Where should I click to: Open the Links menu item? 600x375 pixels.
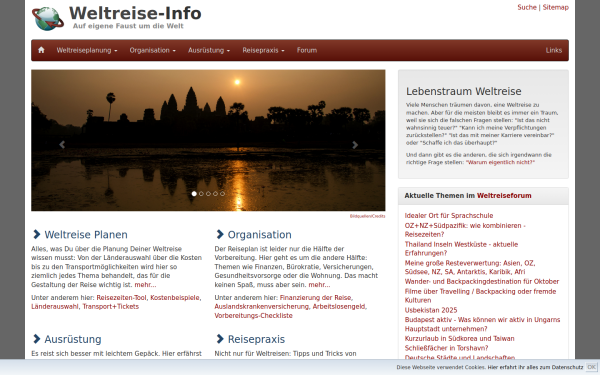click(554, 50)
